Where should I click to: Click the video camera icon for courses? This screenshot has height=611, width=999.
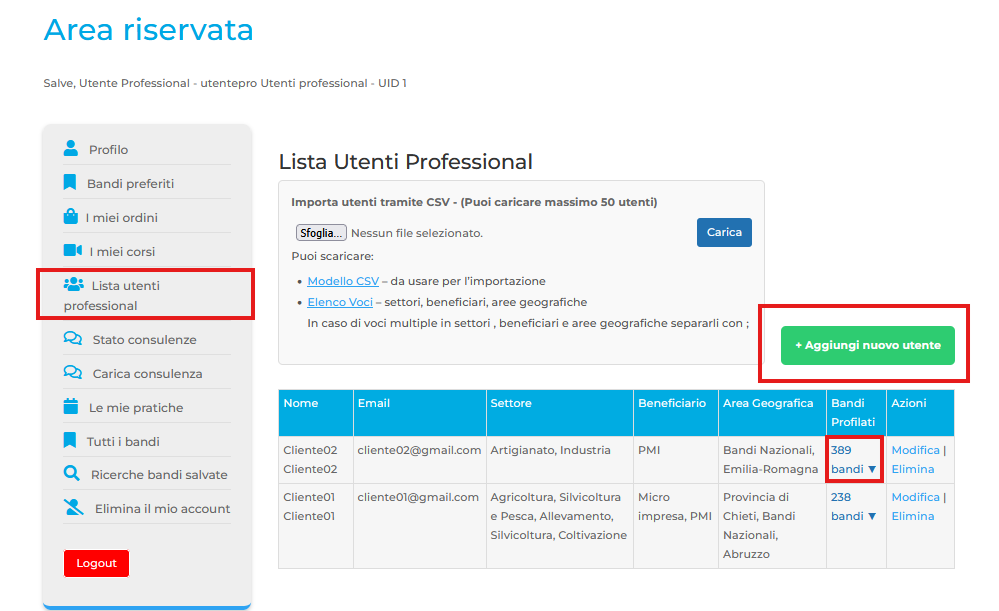click(72, 251)
